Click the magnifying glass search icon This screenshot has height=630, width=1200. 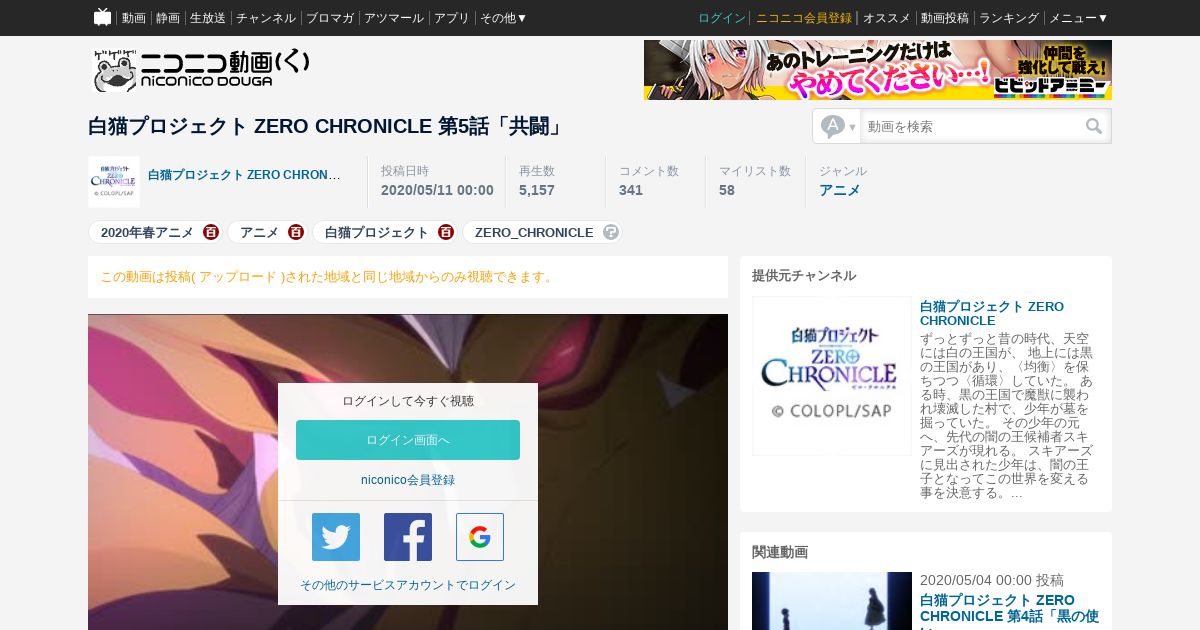click(x=1094, y=127)
